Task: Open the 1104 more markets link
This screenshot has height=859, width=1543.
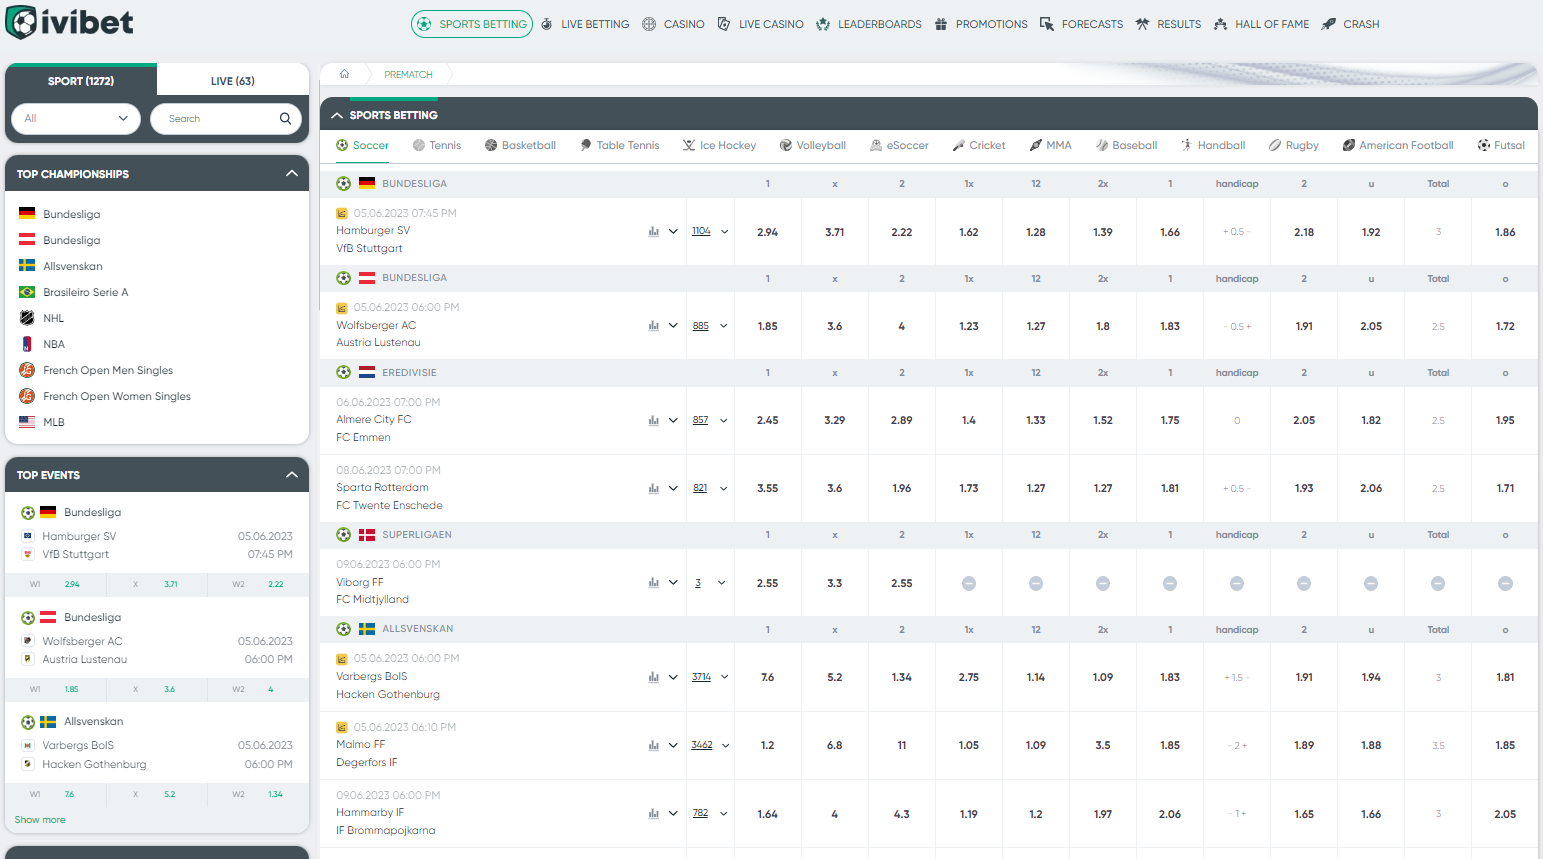Action: tap(701, 232)
